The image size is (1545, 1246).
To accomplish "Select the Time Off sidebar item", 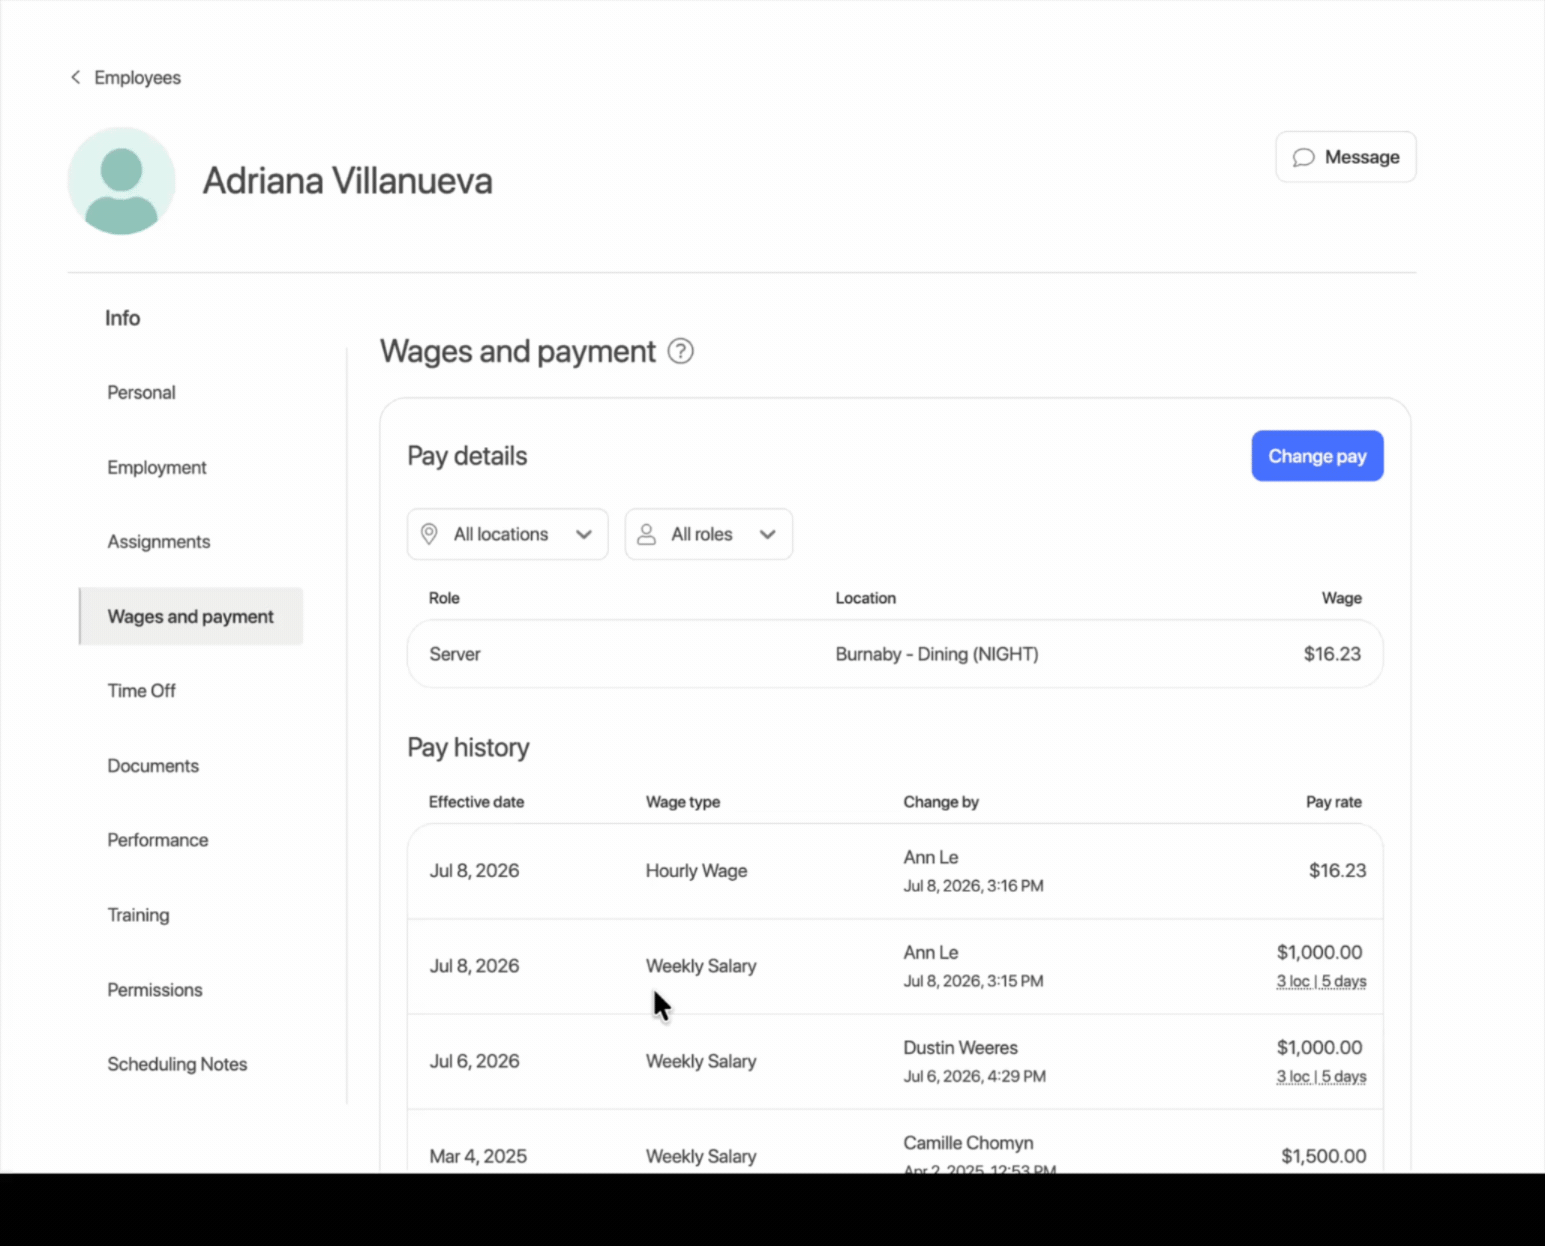I will click(141, 690).
